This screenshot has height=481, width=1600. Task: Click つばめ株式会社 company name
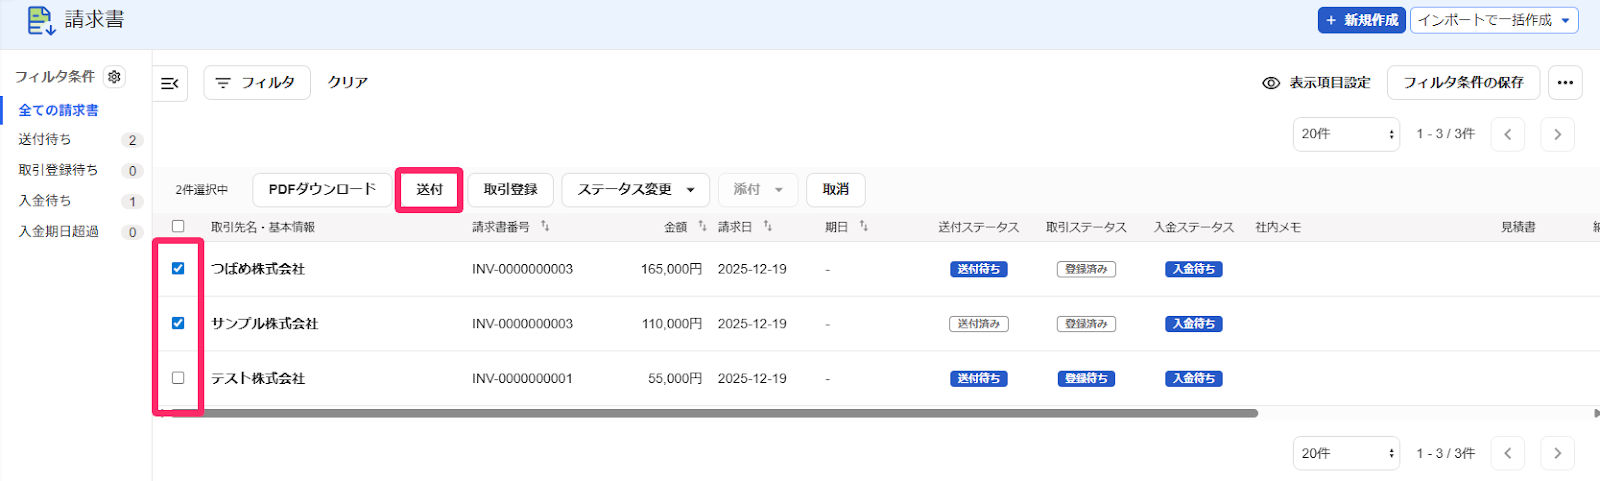point(258,269)
